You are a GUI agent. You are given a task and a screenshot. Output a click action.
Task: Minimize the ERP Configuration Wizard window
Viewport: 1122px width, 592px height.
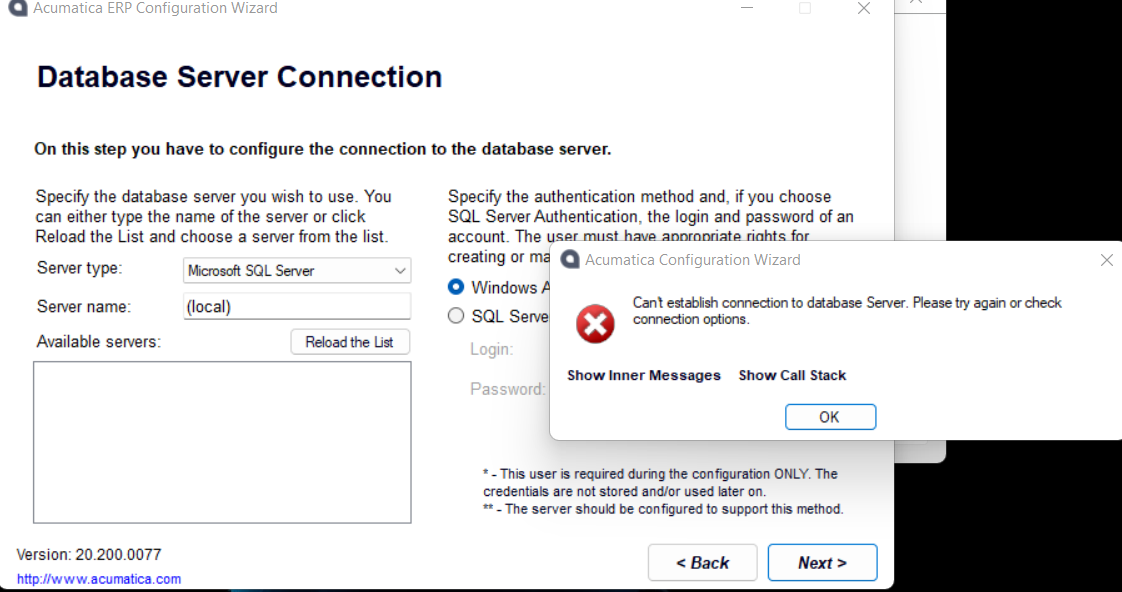[x=747, y=8]
